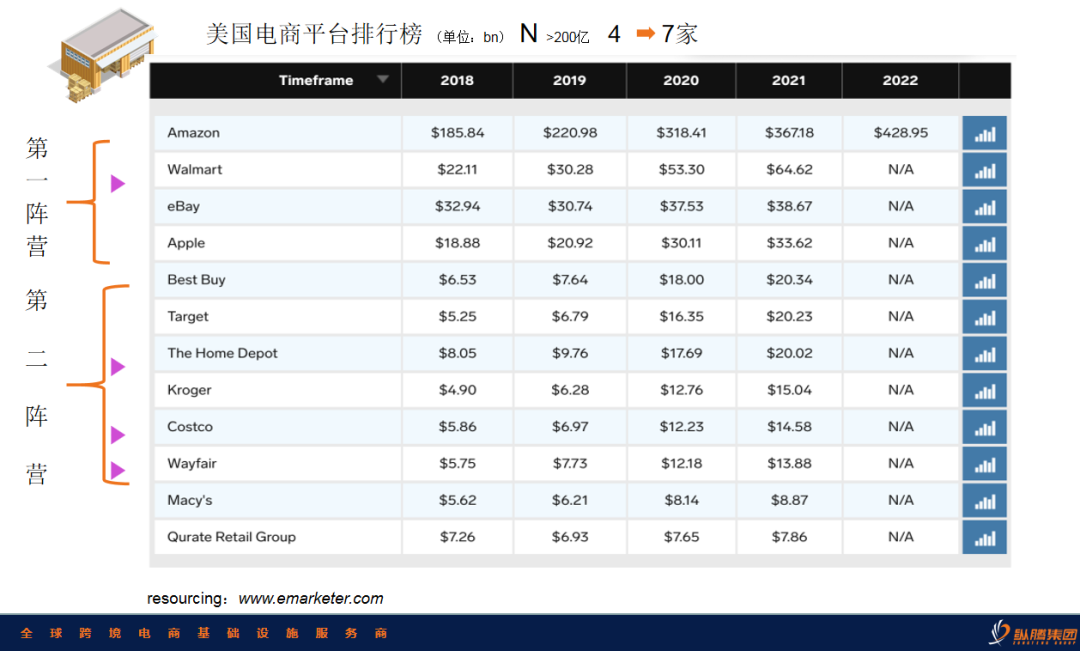This screenshot has width=1080, height=651.
Task: Click the $7.86 Qurate 2021 value
Action: (789, 537)
